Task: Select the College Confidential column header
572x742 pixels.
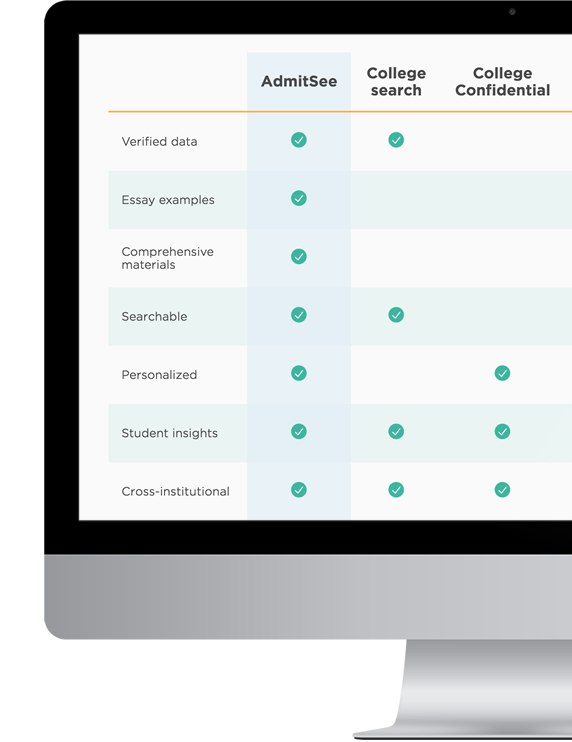Action: click(502, 81)
